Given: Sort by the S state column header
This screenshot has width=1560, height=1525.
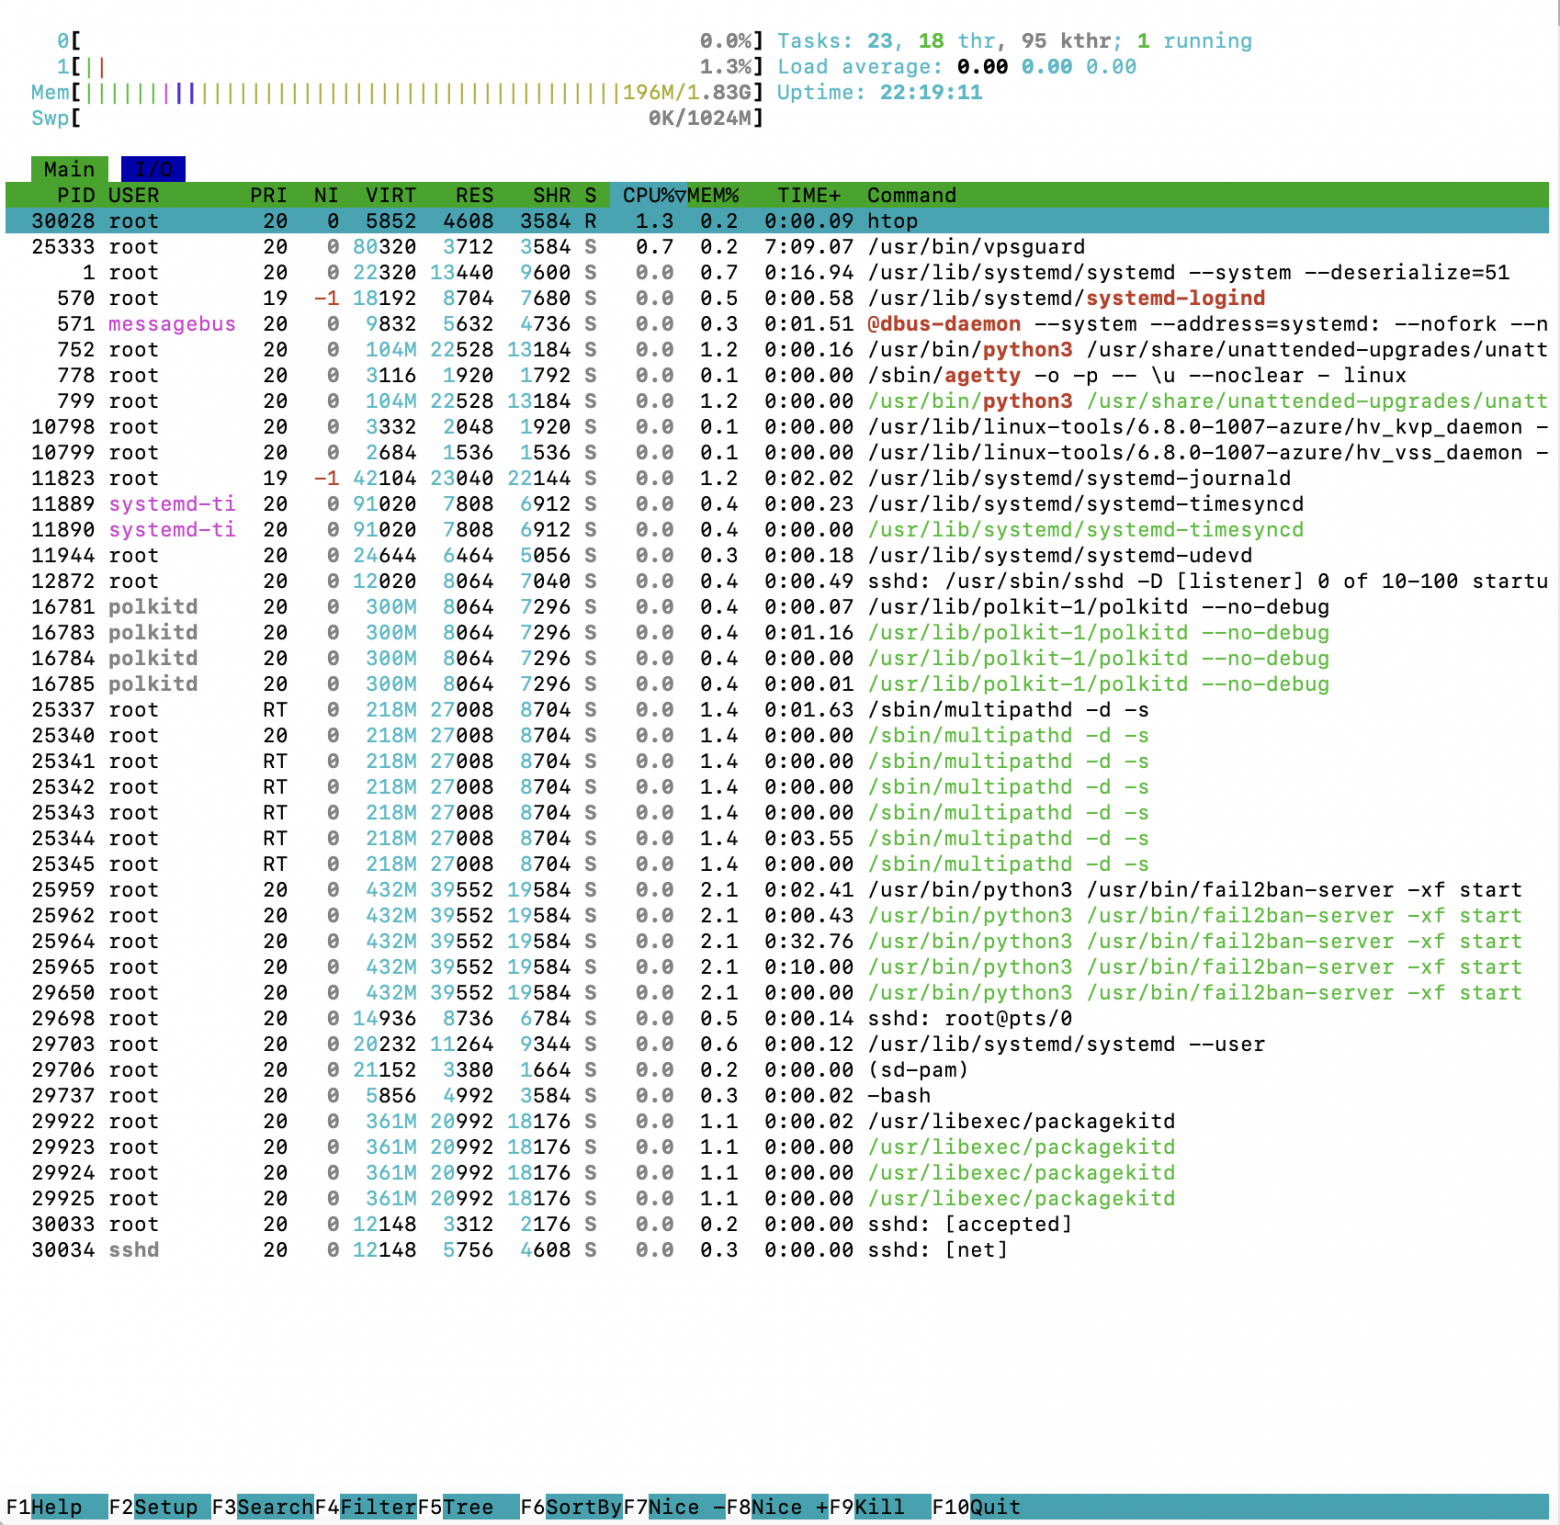Looking at the screenshot, I should coord(591,195).
